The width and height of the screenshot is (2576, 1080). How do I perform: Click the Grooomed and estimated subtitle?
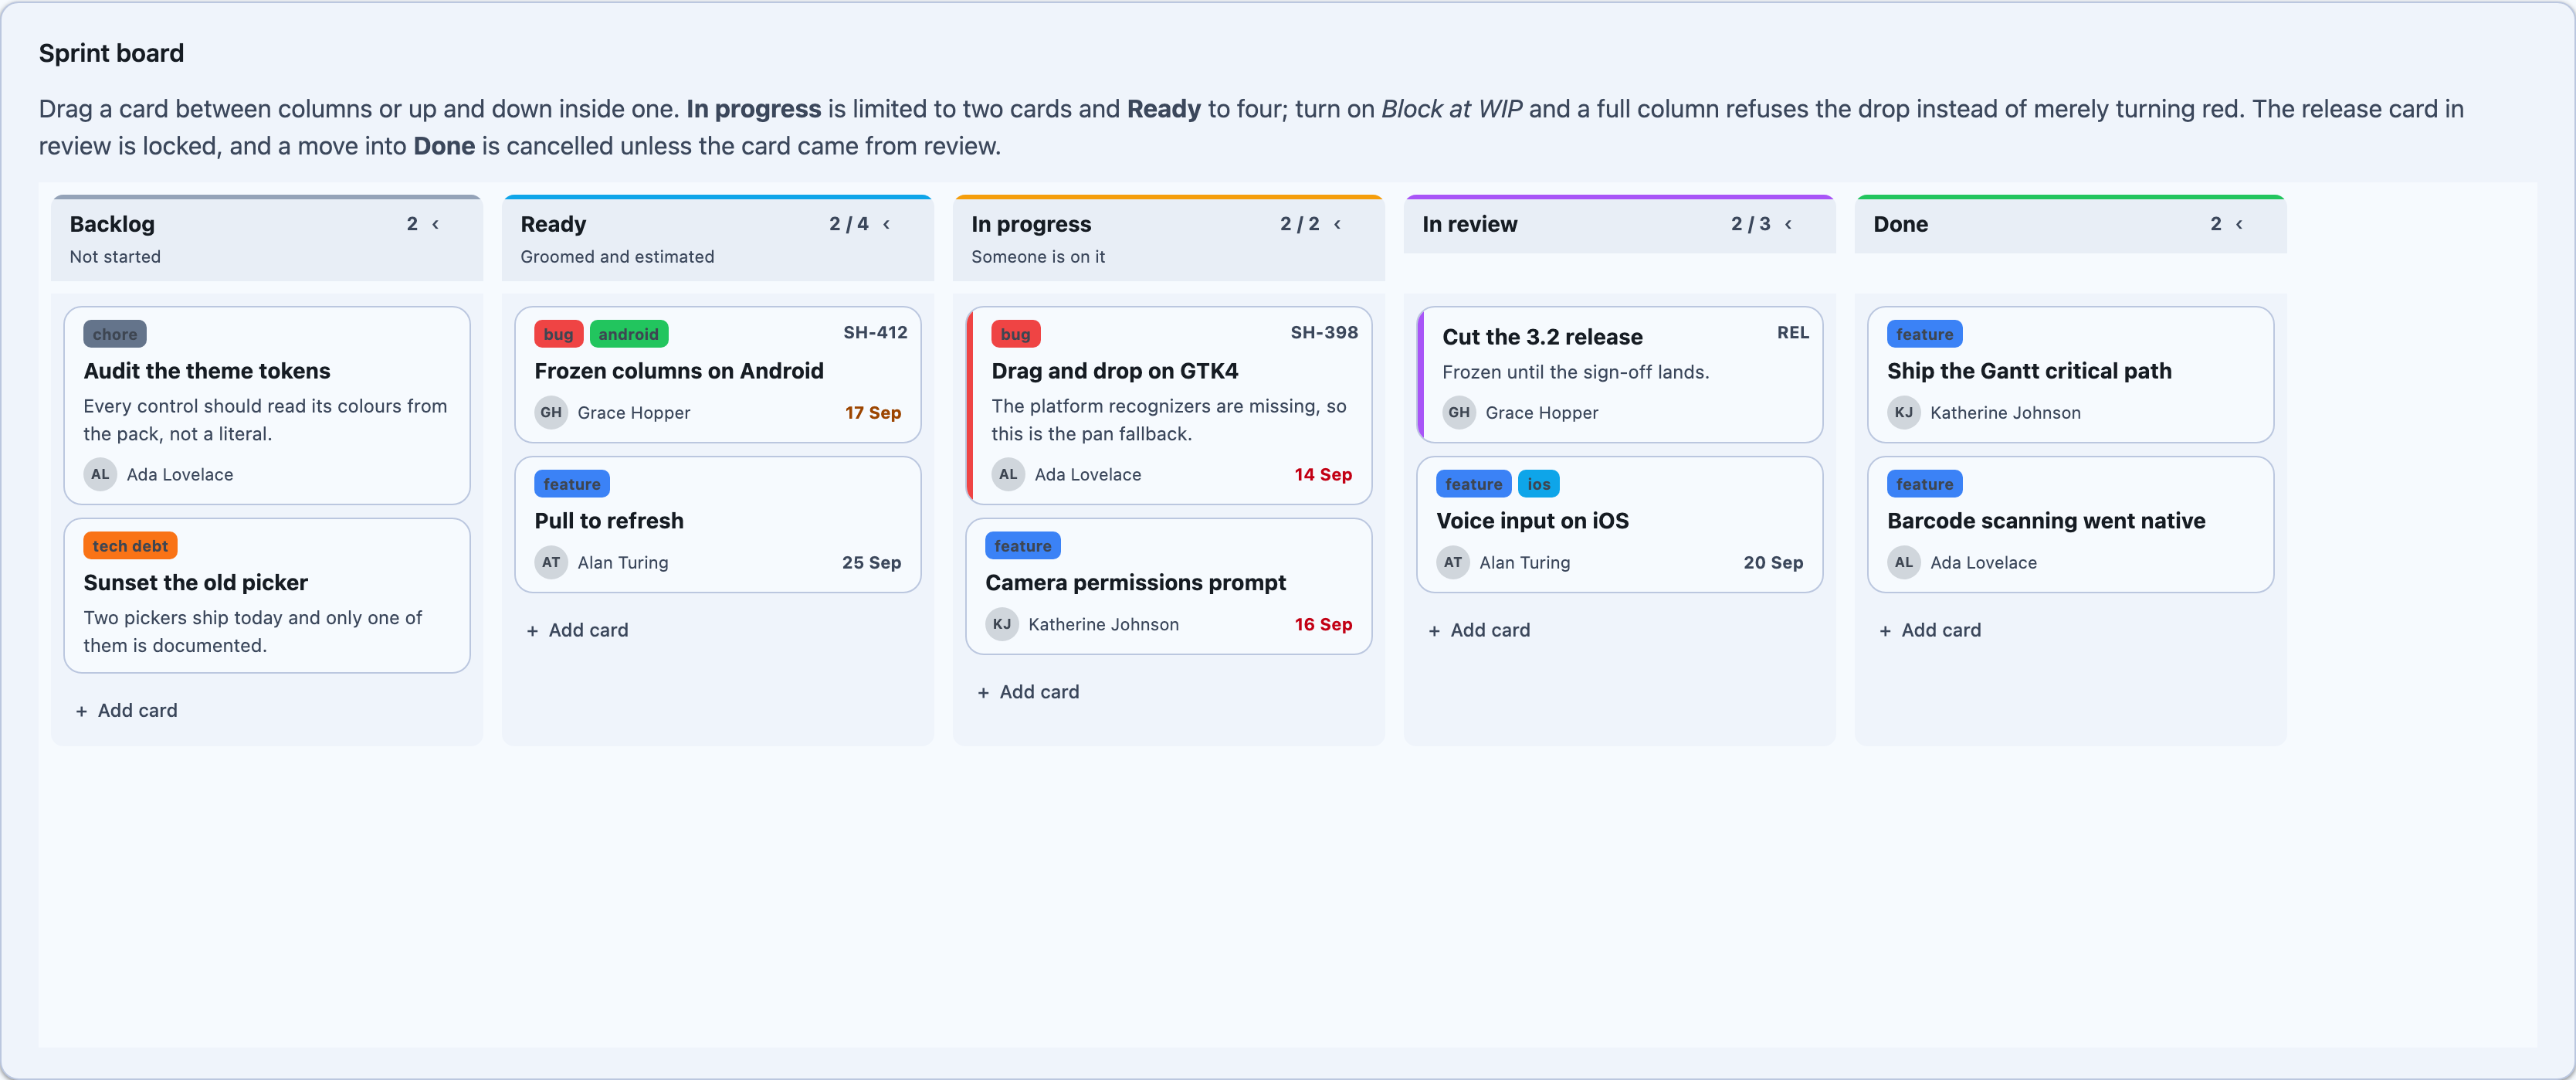(x=617, y=257)
